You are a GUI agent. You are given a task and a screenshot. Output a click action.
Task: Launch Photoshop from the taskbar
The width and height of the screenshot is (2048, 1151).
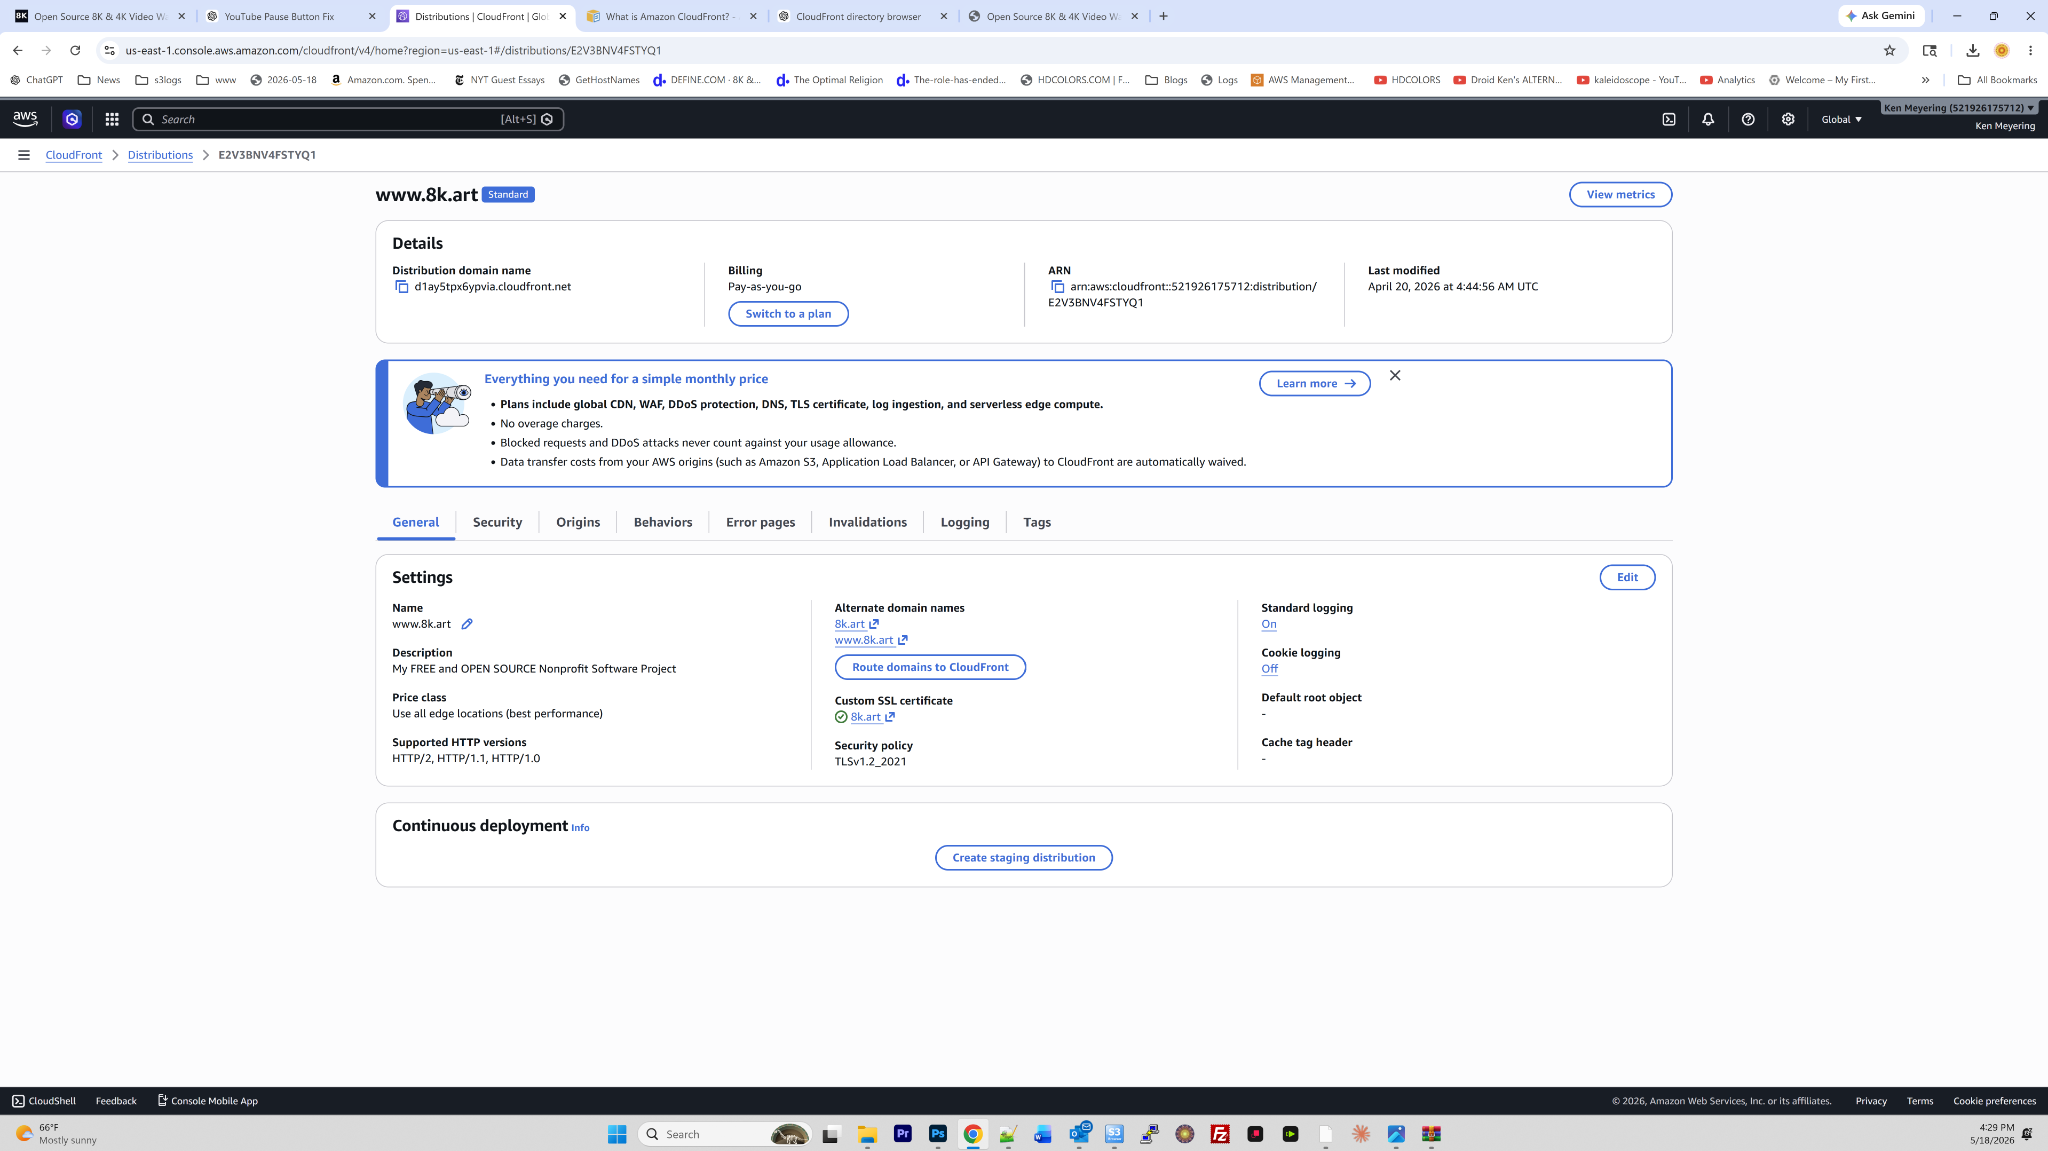[x=938, y=1134]
